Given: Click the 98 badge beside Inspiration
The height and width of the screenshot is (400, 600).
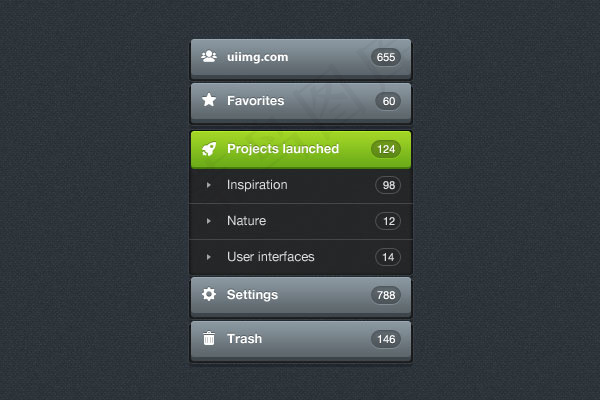Looking at the screenshot, I should click(x=388, y=185).
